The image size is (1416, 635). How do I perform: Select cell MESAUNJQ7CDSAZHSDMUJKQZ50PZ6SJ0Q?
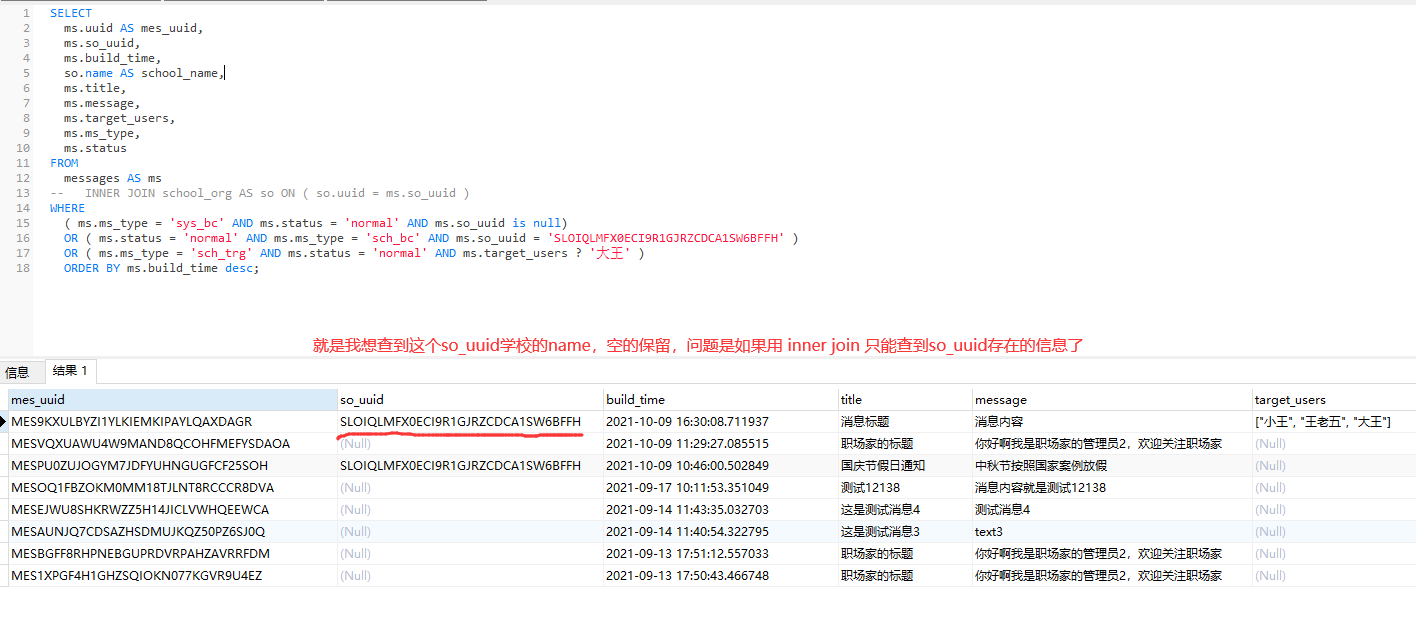point(172,531)
